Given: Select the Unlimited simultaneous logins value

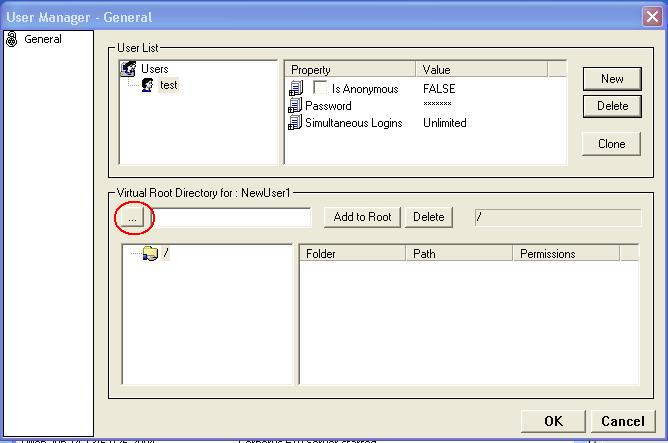Looking at the screenshot, I should pos(445,123).
